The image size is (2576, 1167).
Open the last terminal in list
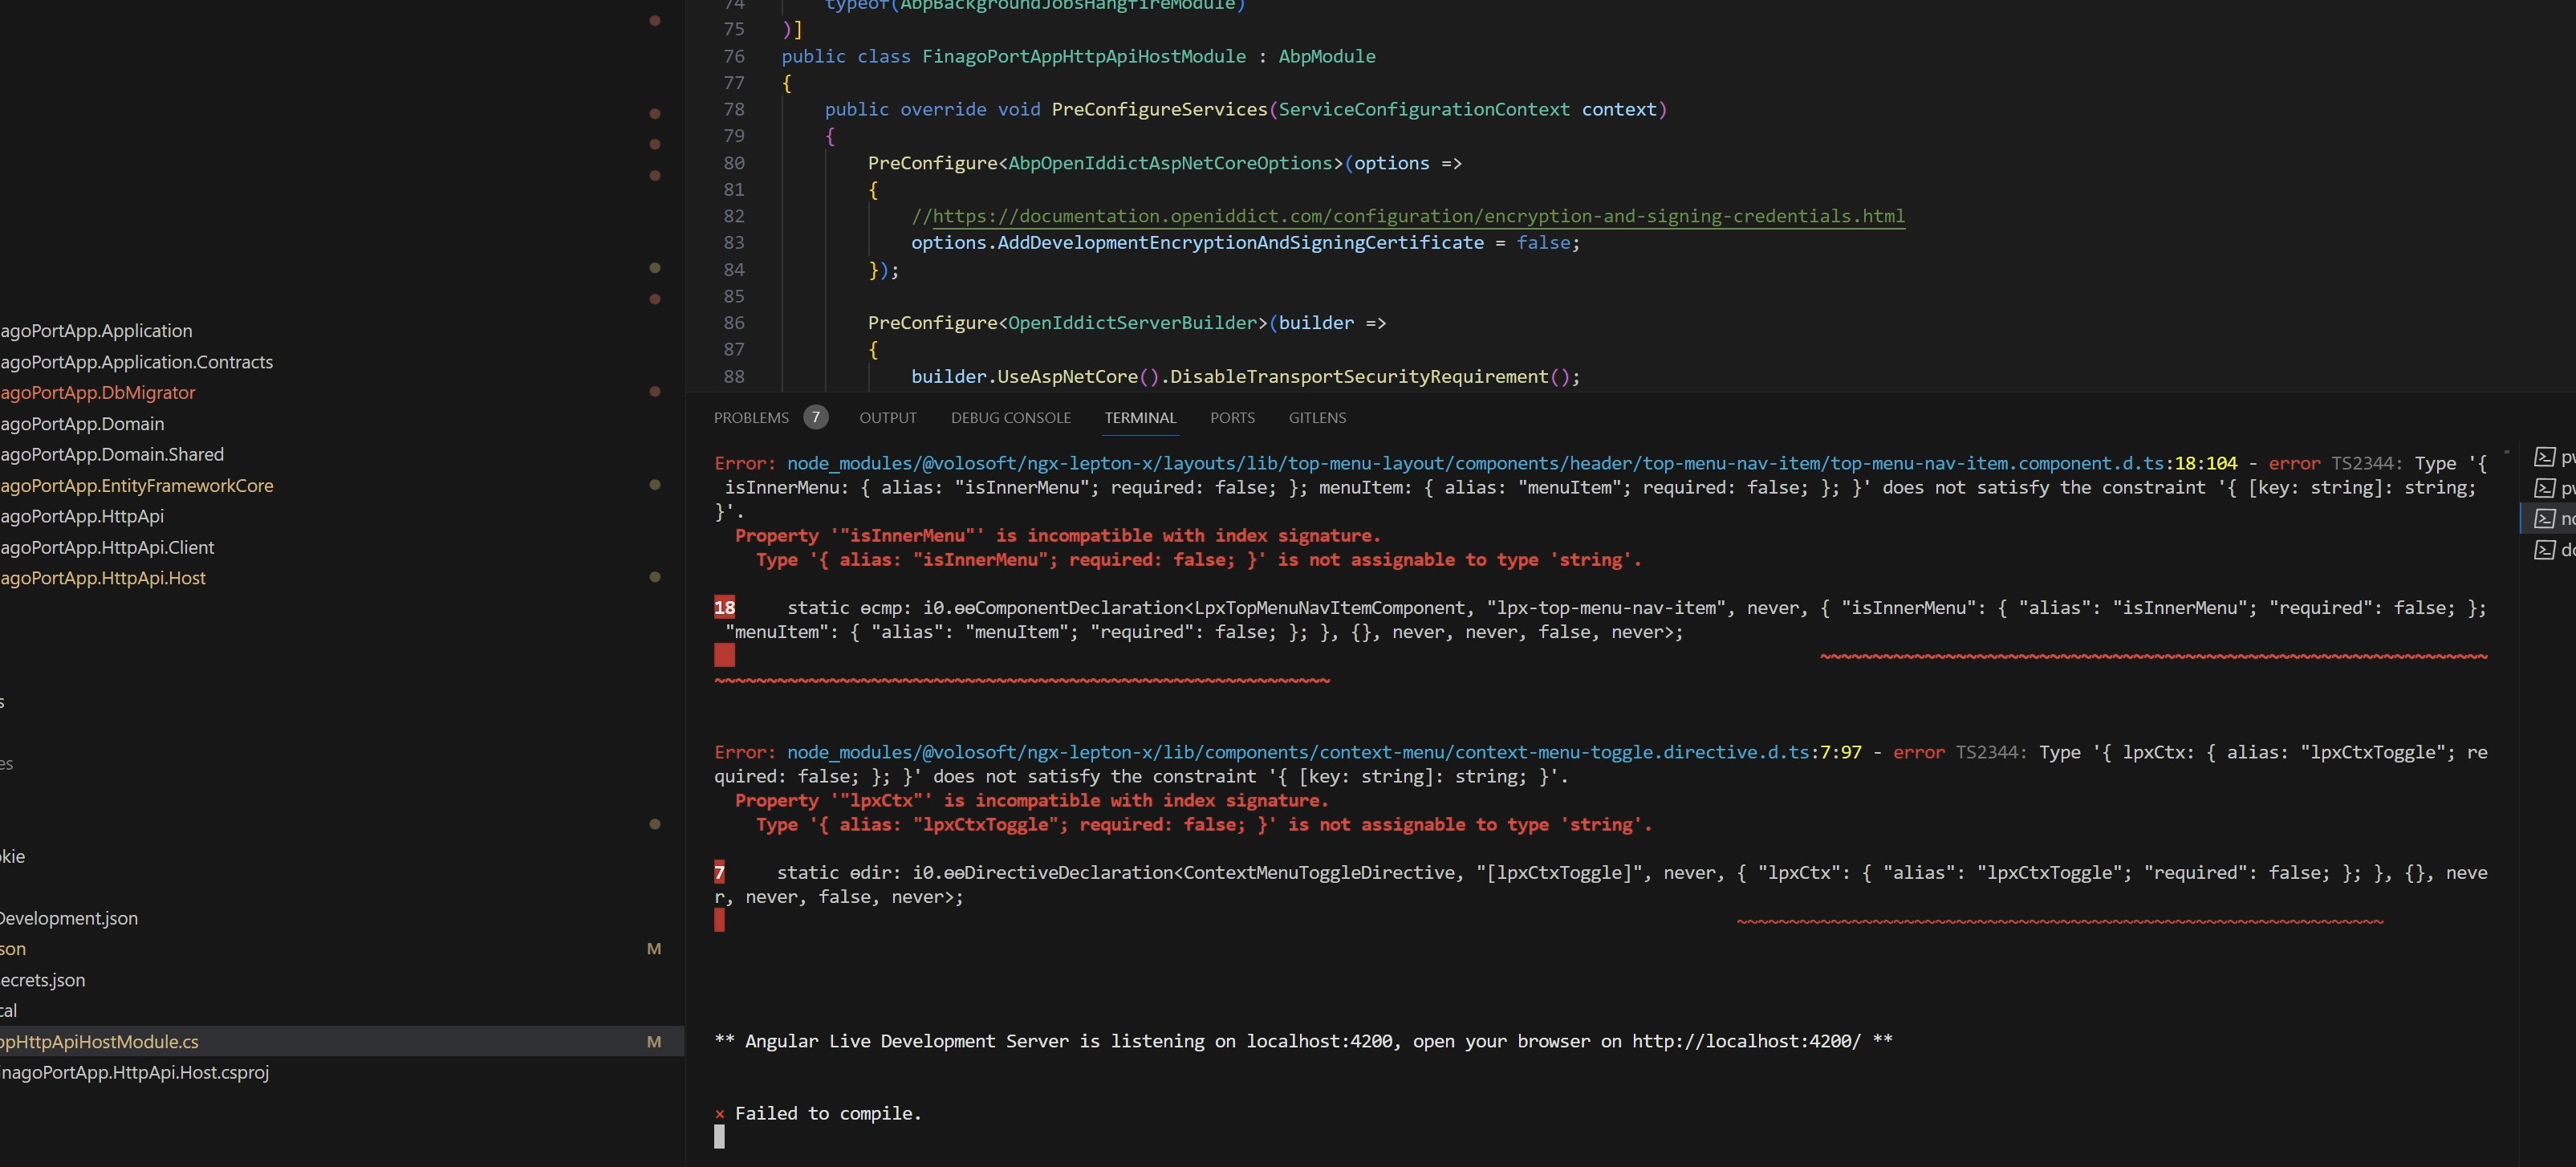point(2545,550)
